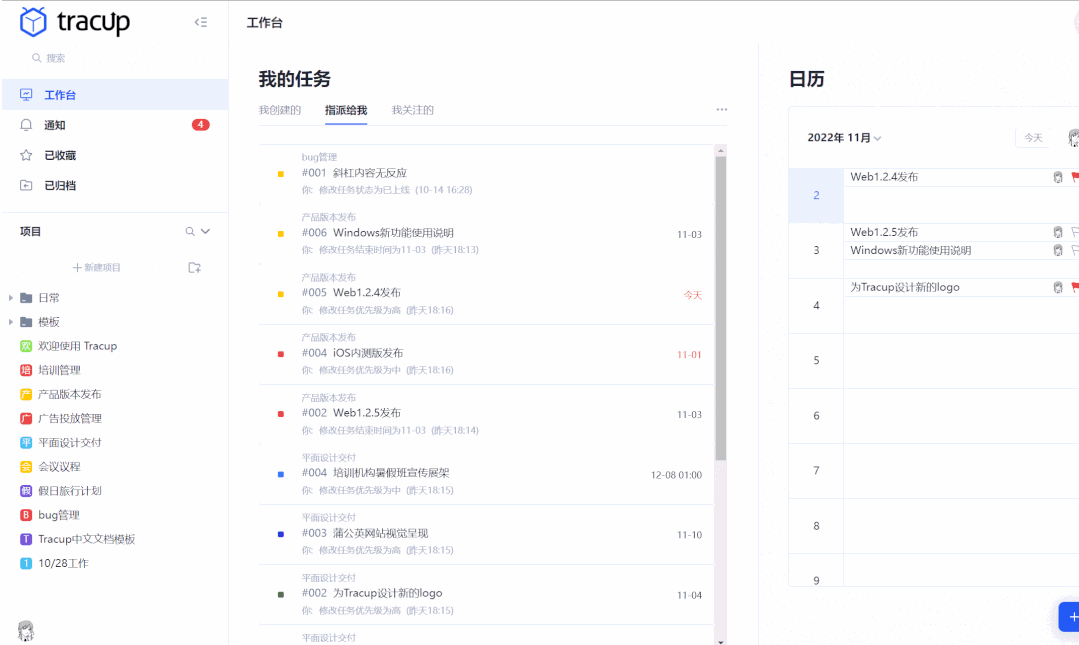Toggle the red flag on 为Tracup设计新的logo event
Viewport: 1079px width, 645px height.
coord(1075,287)
